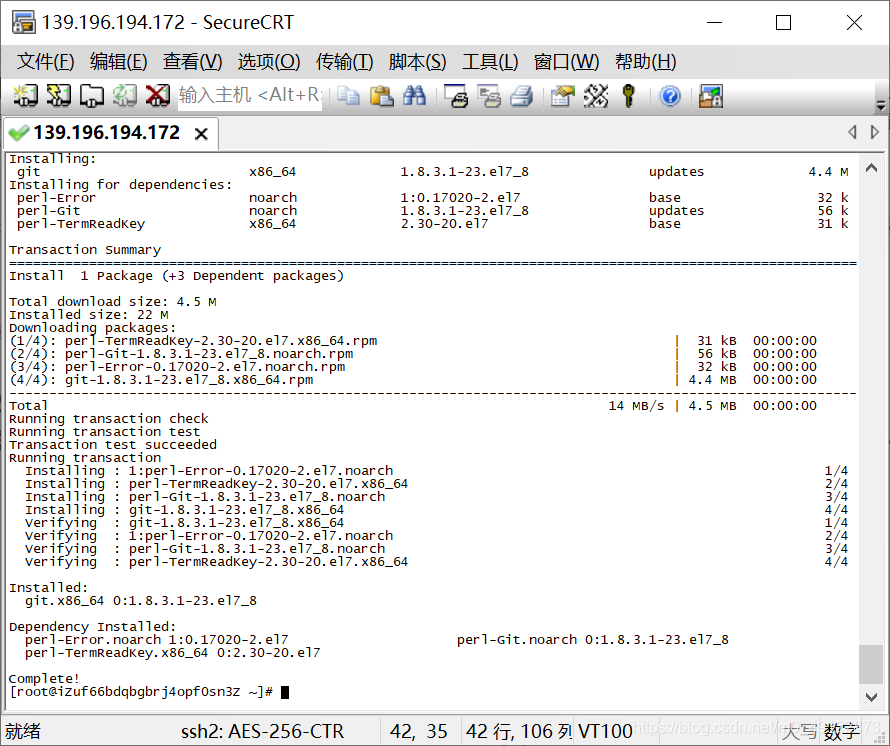Click the Public Key Assistant key icon
The image size is (890, 746).
(x=628, y=95)
